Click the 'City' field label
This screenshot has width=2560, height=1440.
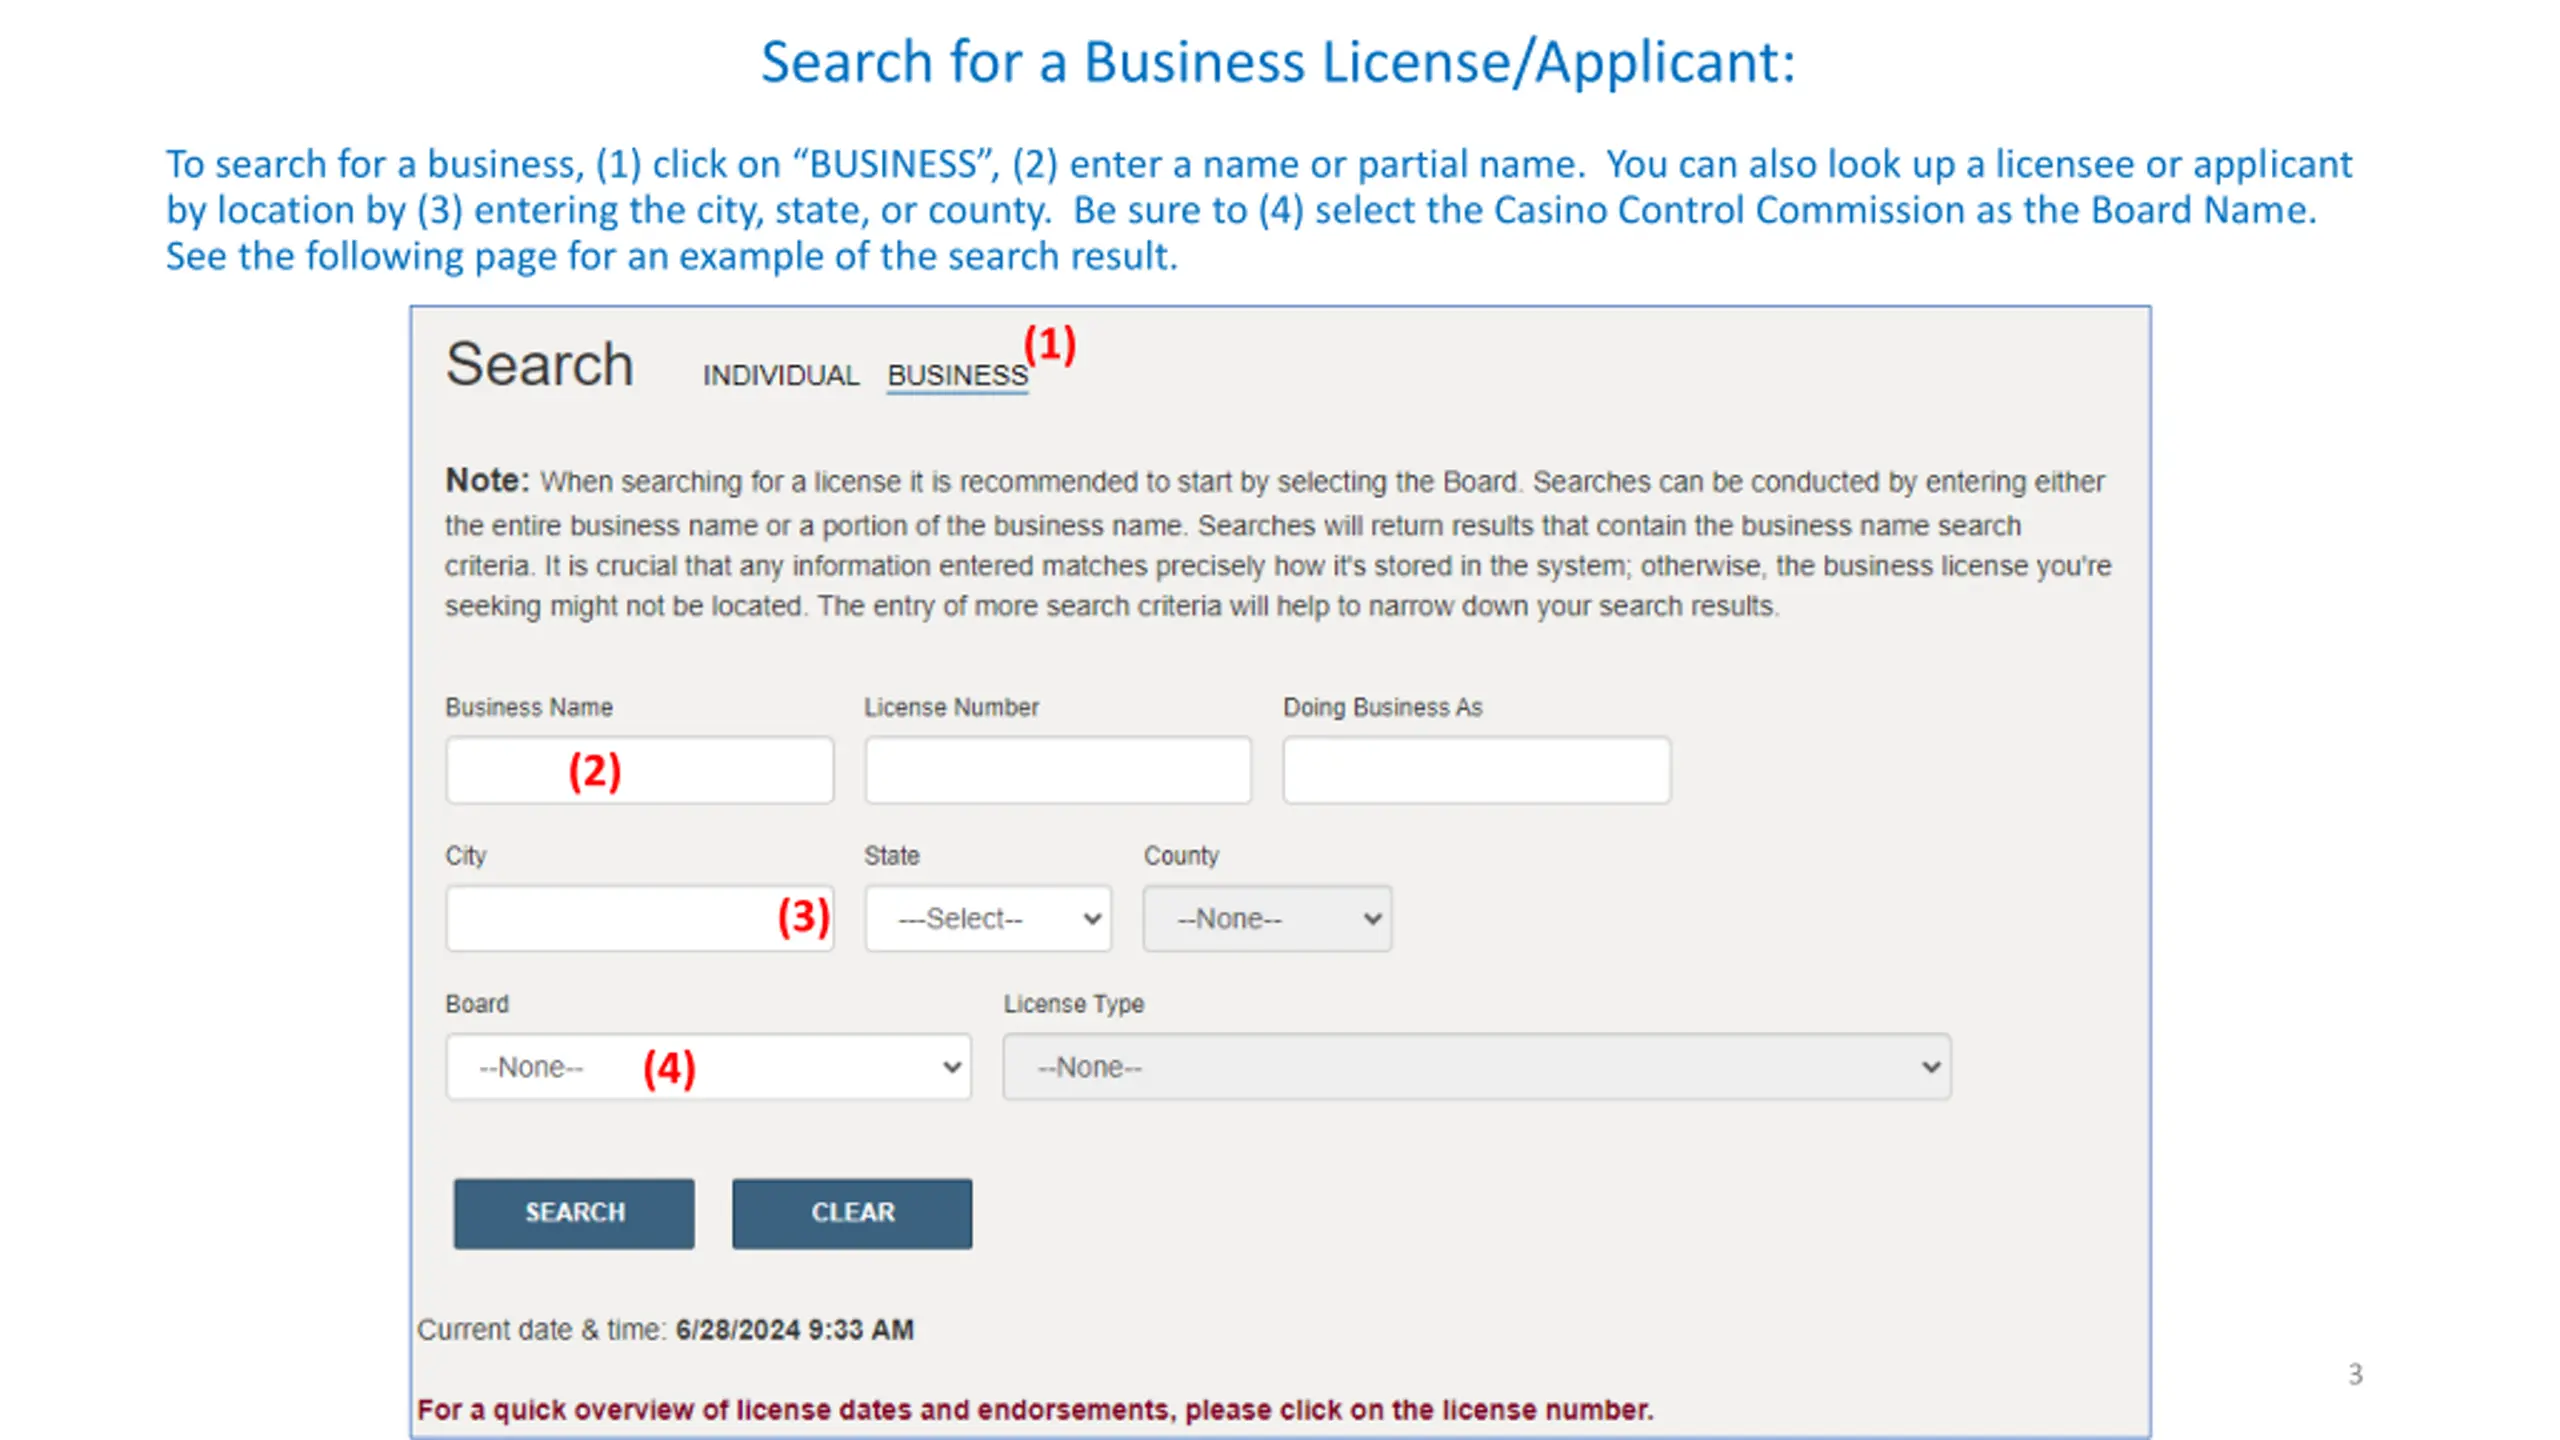tap(466, 856)
